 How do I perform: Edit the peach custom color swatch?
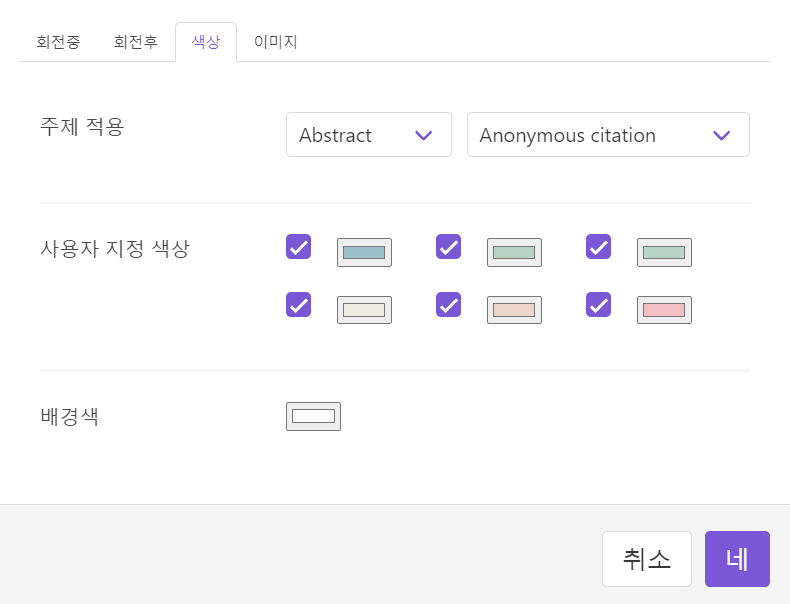514,310
